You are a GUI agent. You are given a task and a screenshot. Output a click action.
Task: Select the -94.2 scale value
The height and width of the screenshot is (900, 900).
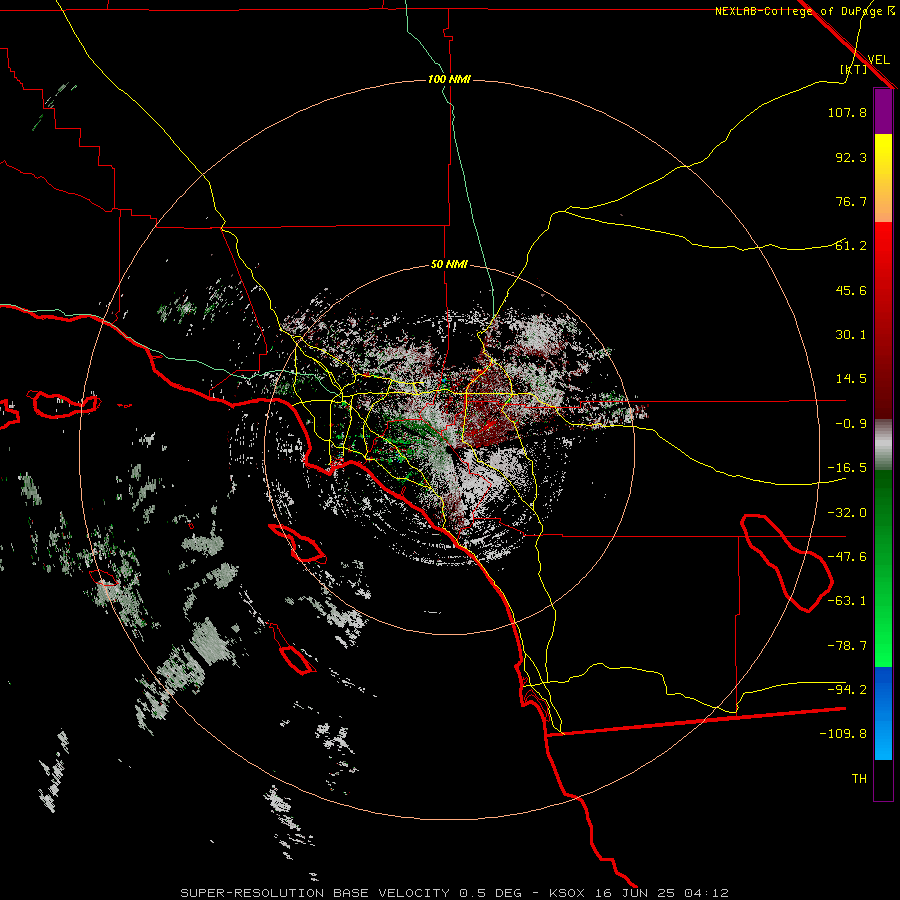point(847,690)
